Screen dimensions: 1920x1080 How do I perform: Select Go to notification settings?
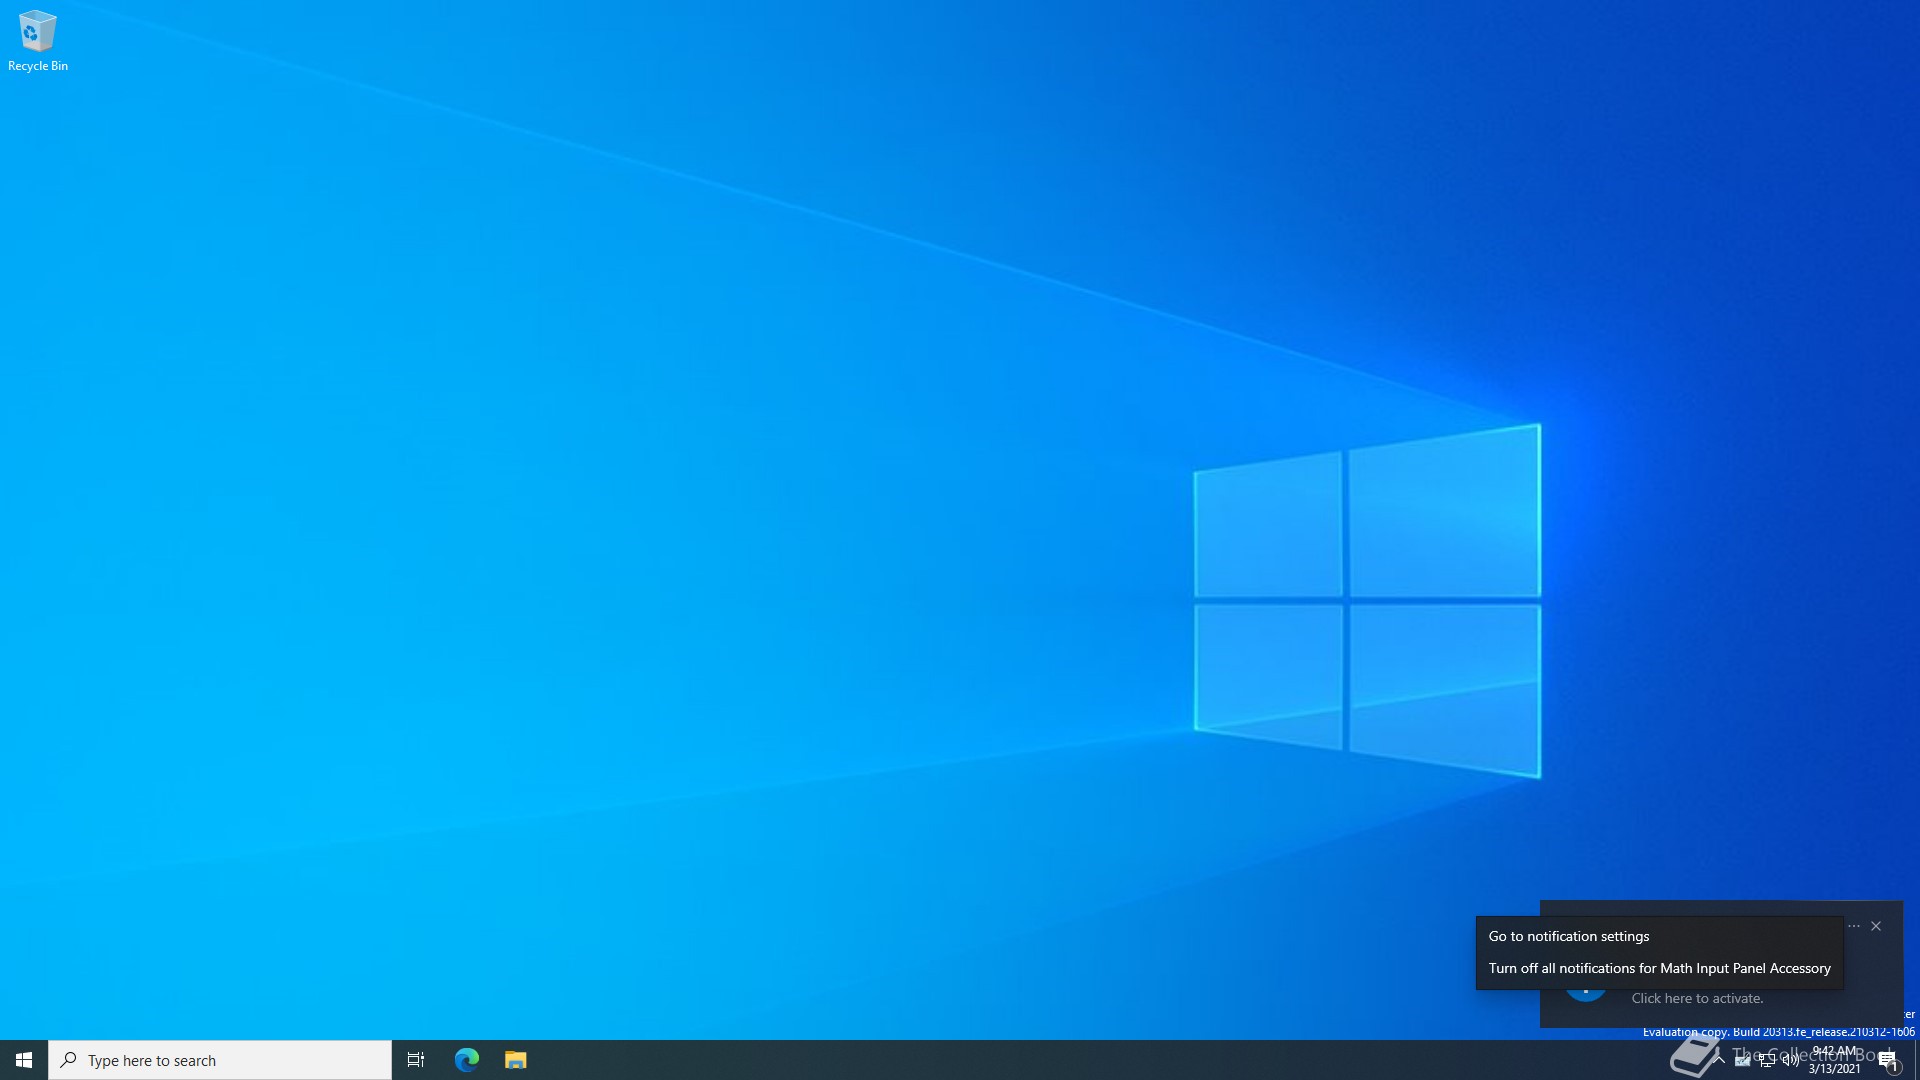pyautogui.click(x=1660, y=936)
